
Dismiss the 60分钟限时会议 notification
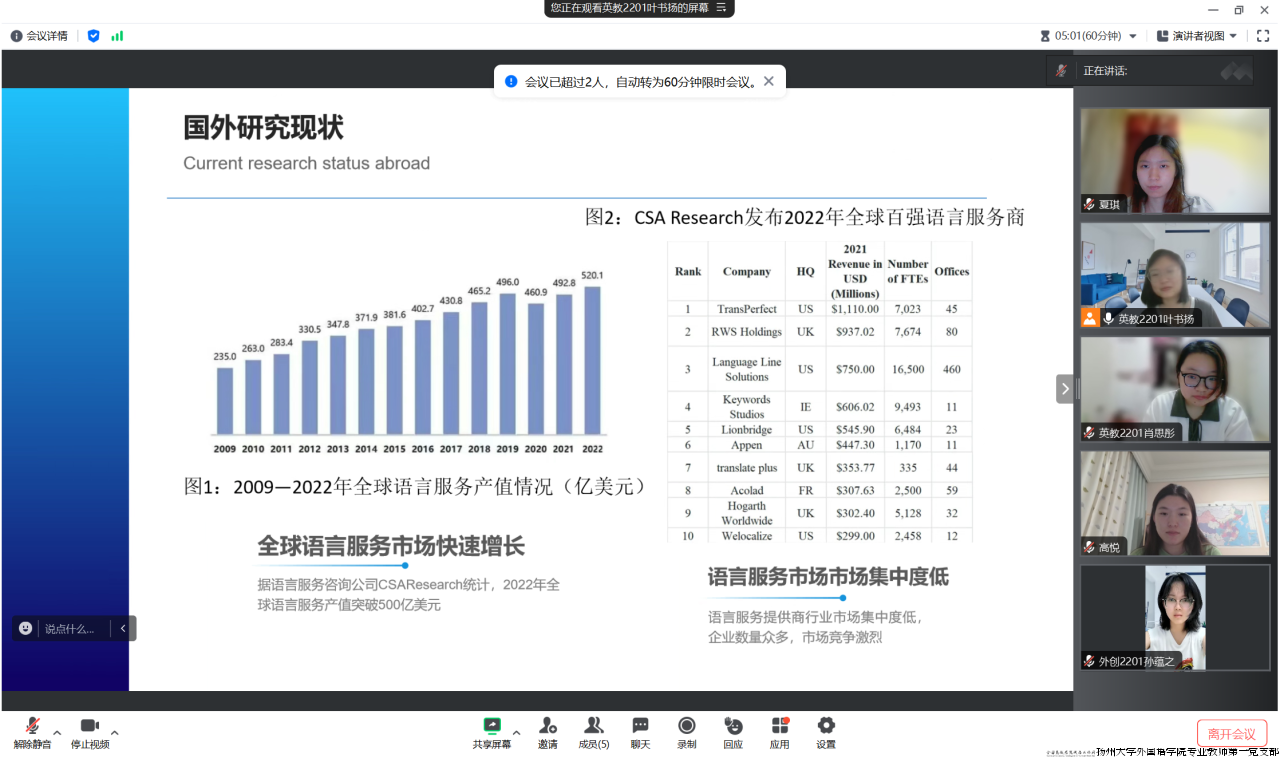769,82
